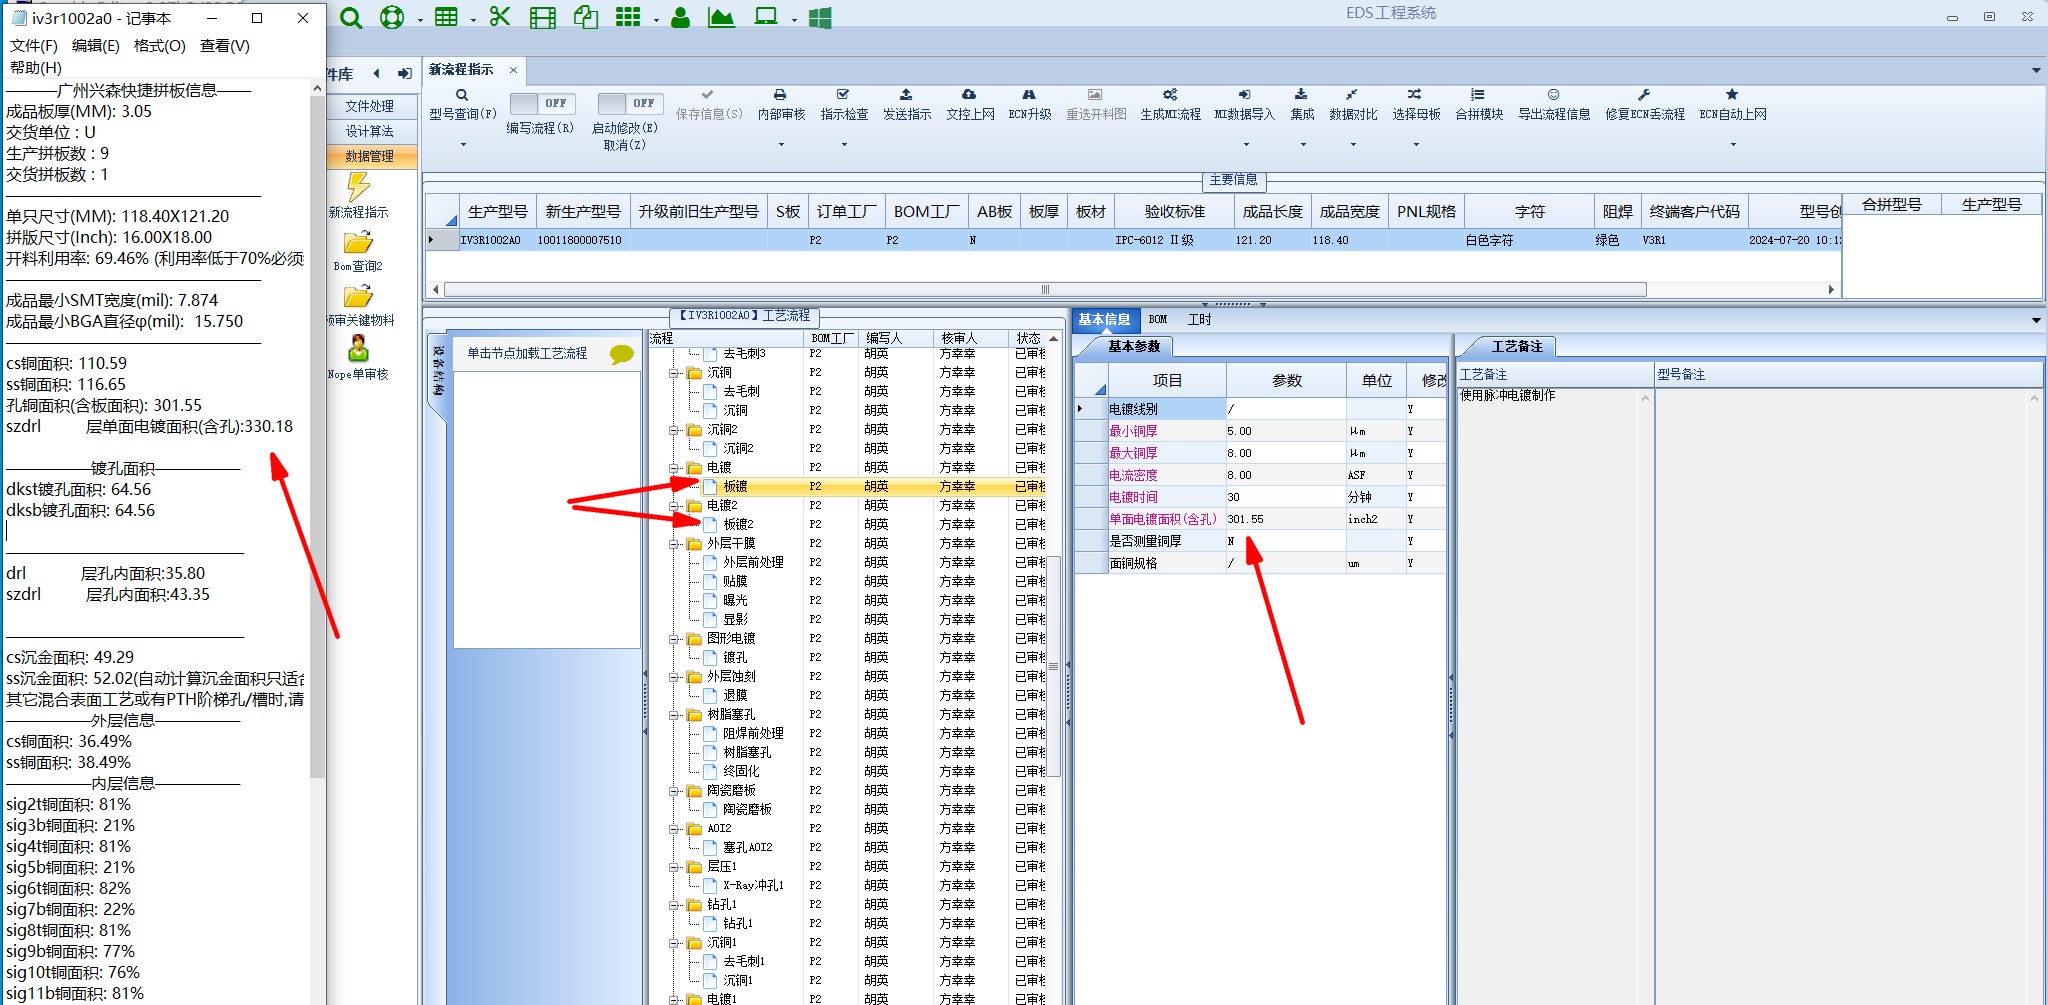Open the 内部审核 dropdown arrow
This screenshot has height=1005, width=2048.
(x=781, y=145)
